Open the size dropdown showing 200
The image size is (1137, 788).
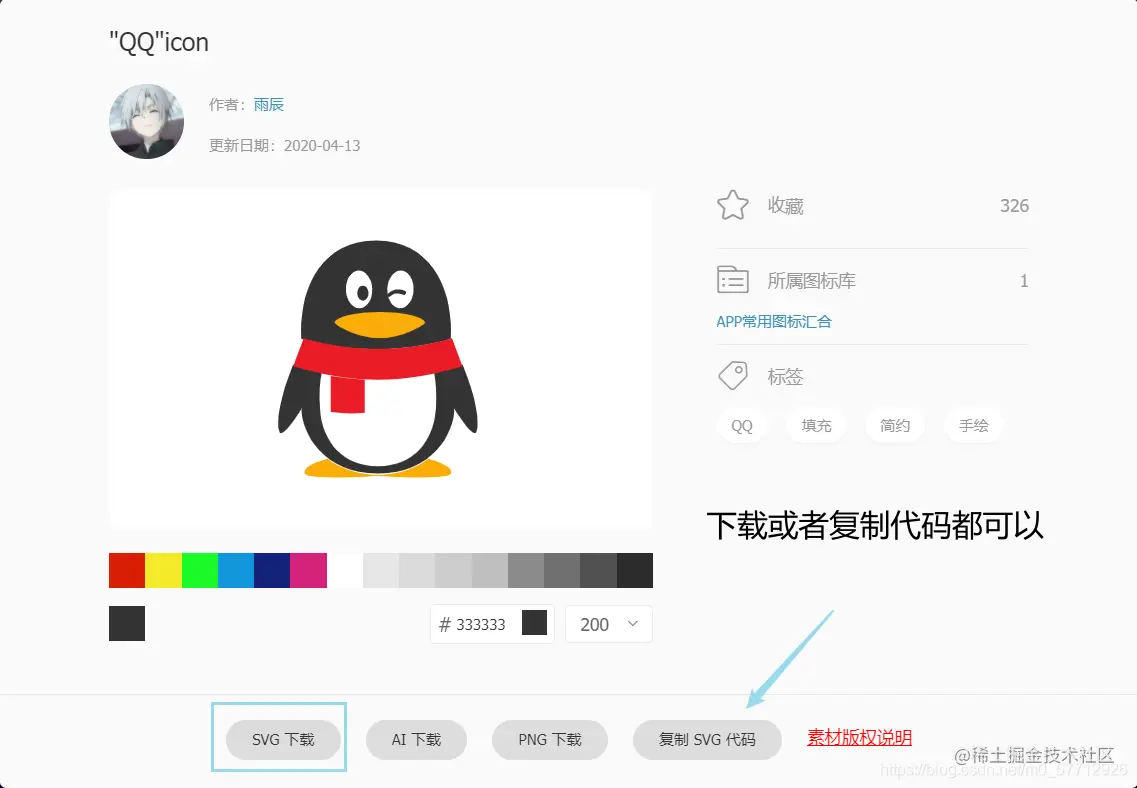point(608,624)
